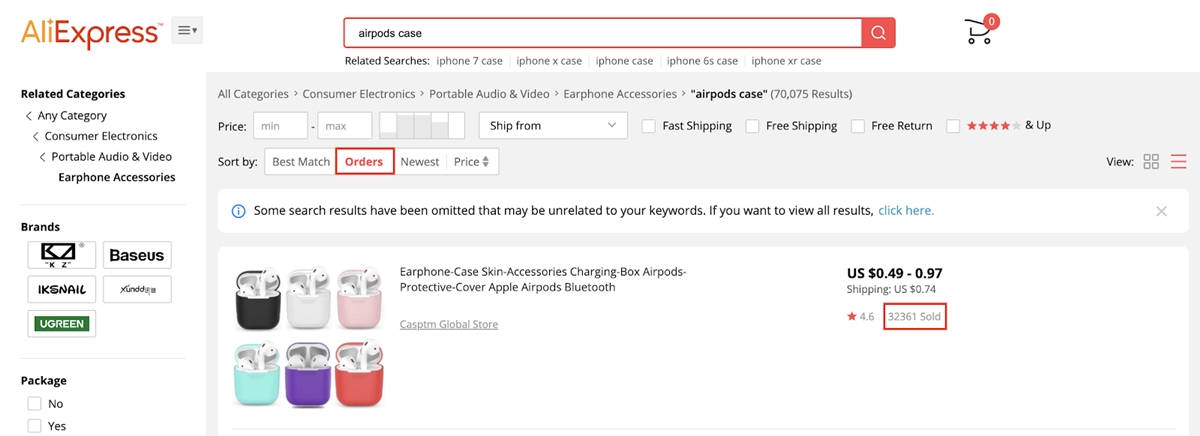Visit Casptm Global Store
Image resolution: width=1200 pixels, height=436 pixels.
tap(448, 324)
